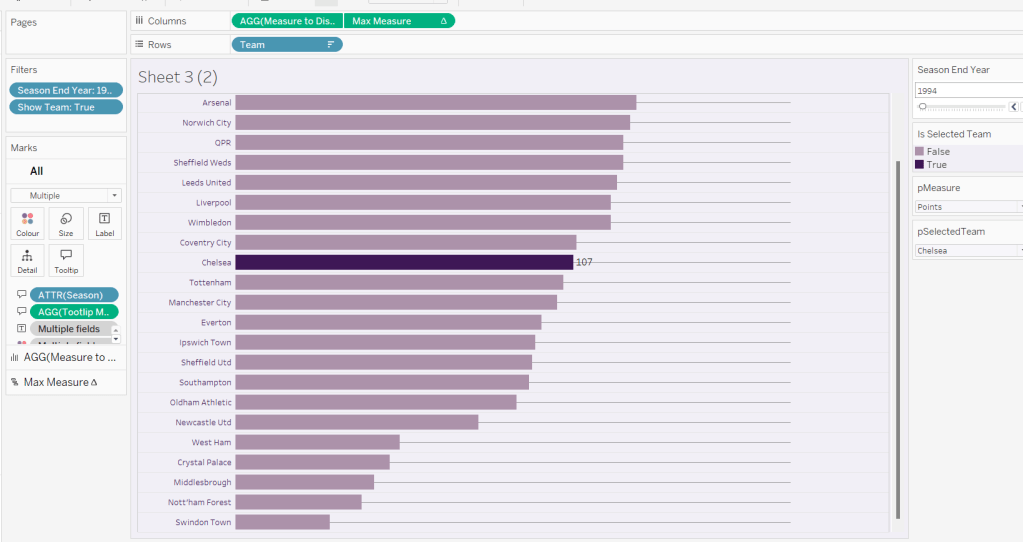This screenshot has width=1023, height=542.
Task: Select the Show Team: True filter pill
Action: (66, 107)
